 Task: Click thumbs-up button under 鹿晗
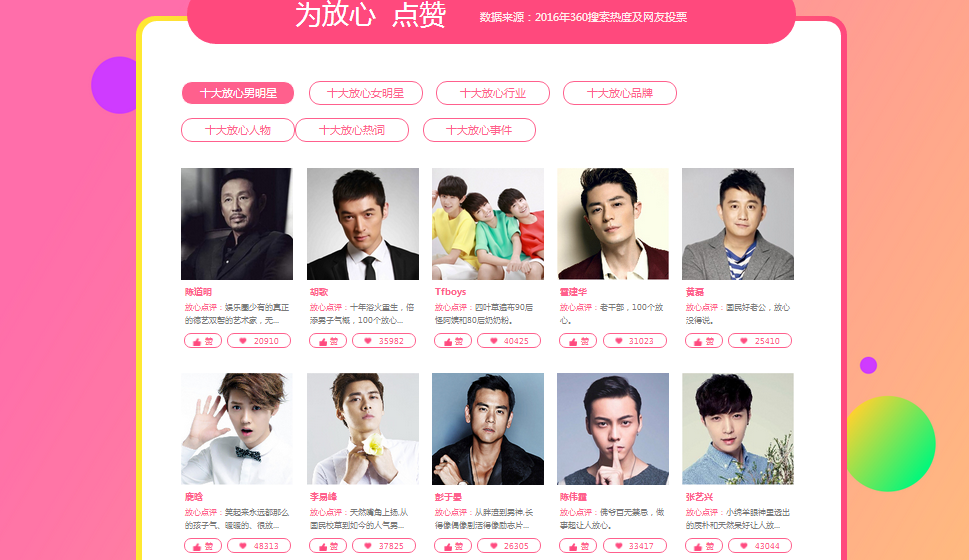point(203,546)
